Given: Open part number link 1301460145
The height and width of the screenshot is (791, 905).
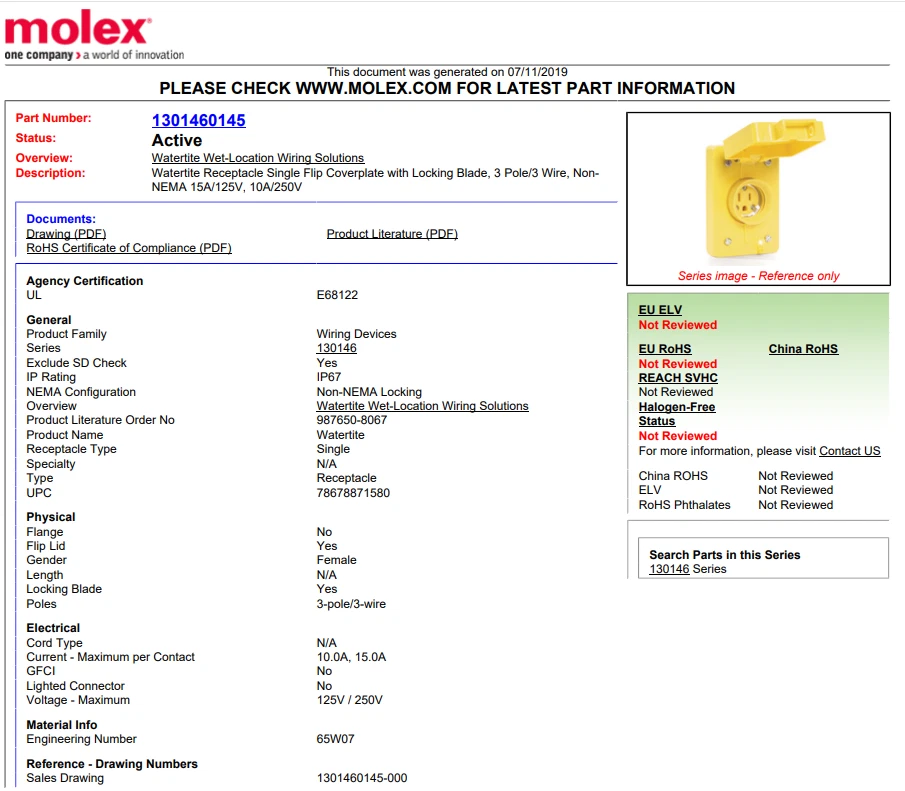Looking at the screenshot, I should (196, 118).
